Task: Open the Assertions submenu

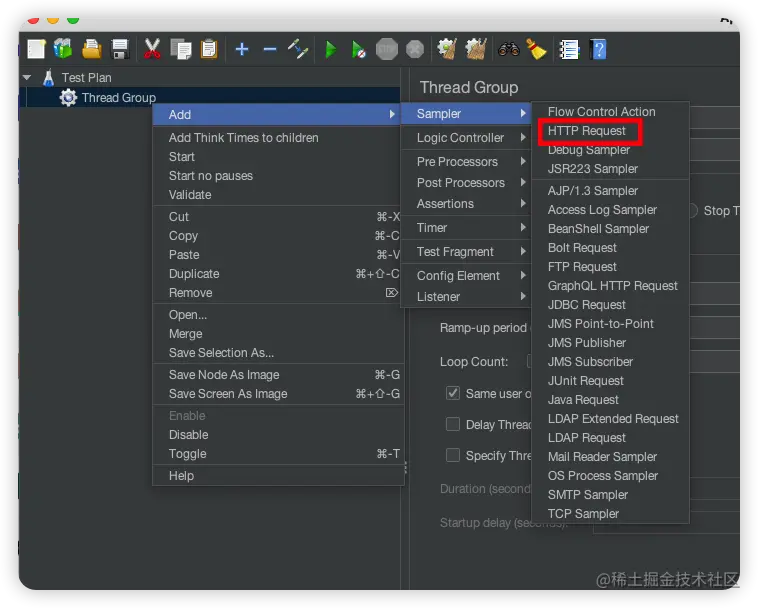Action: point(466,203)
